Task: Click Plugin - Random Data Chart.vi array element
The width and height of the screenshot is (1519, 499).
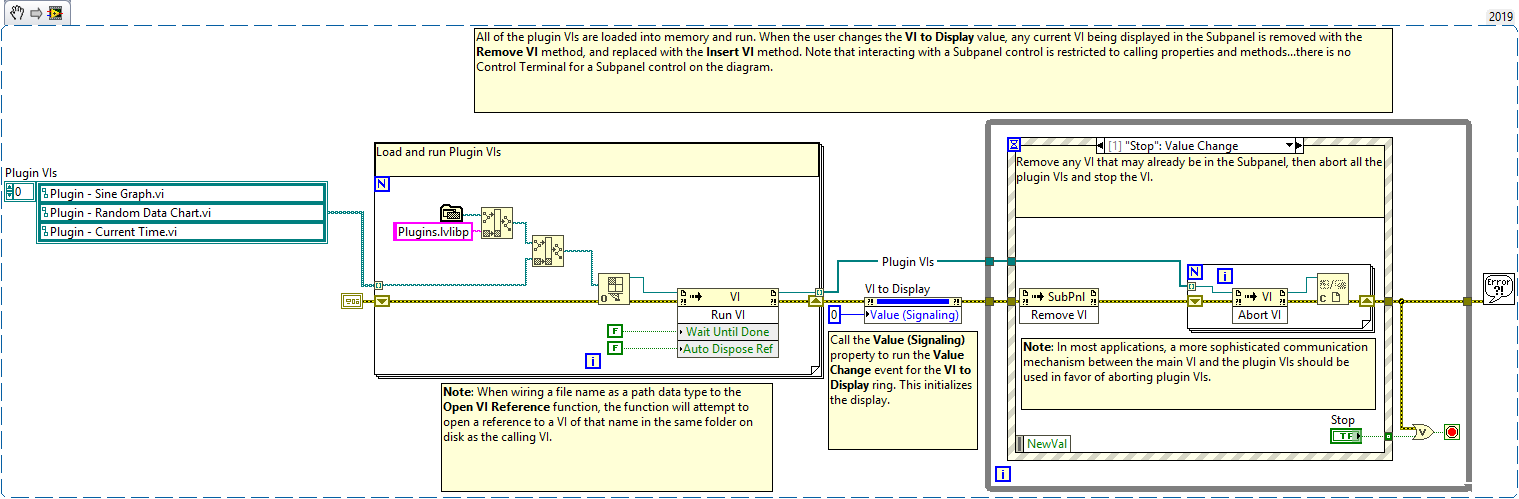Action: (181, 212)
